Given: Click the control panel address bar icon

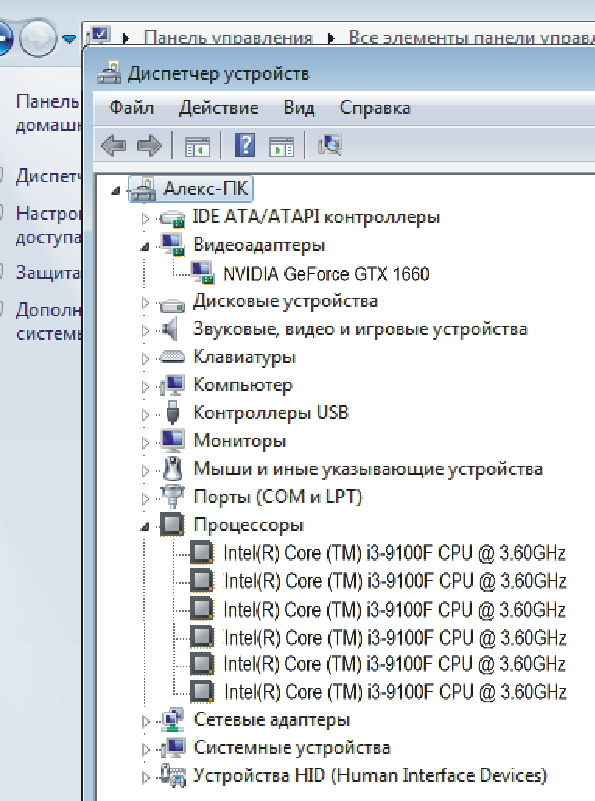Looking at the screenshot, I should 100,35.
